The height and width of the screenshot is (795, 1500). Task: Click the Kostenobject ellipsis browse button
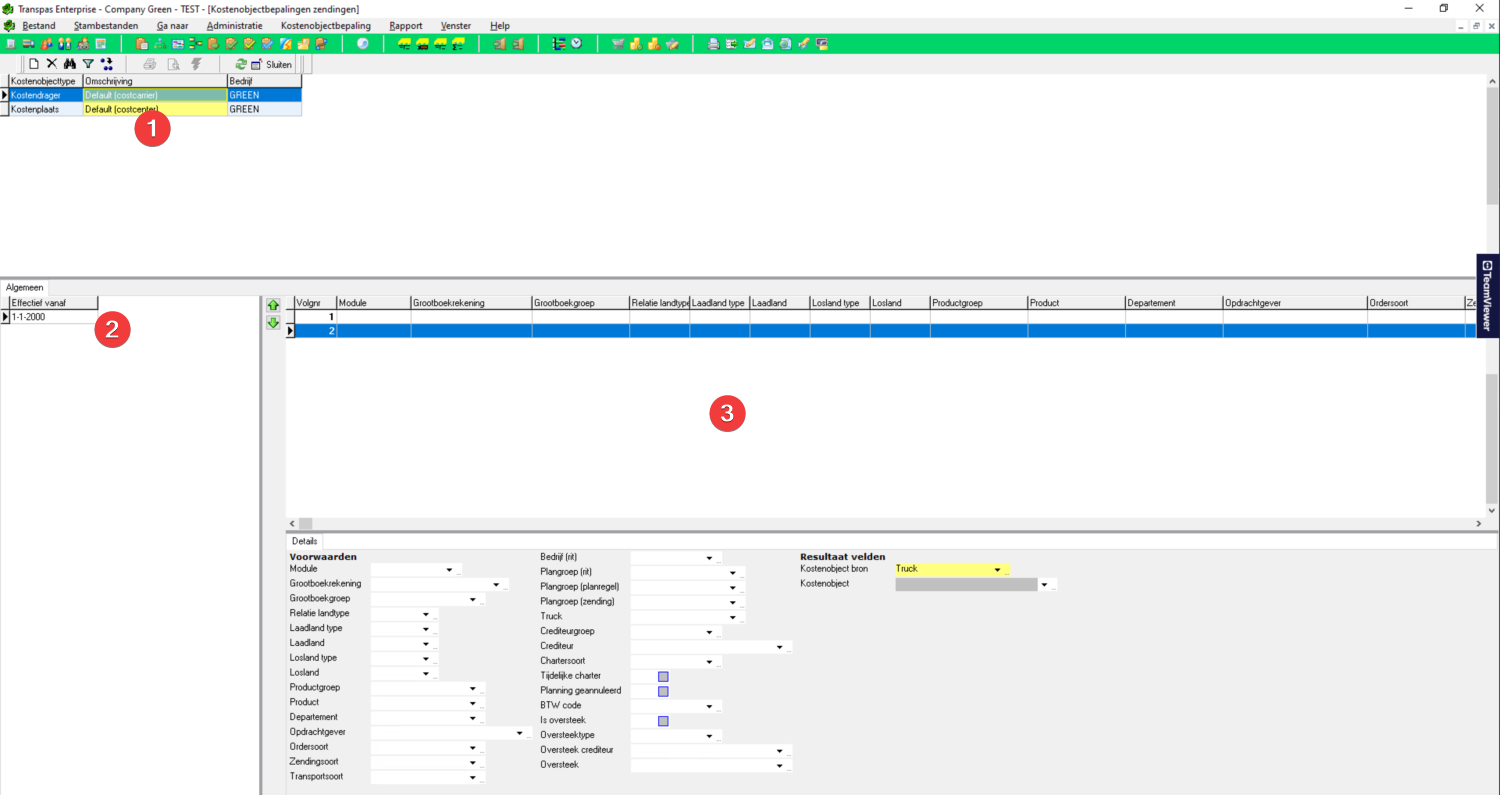point(1053,585)
